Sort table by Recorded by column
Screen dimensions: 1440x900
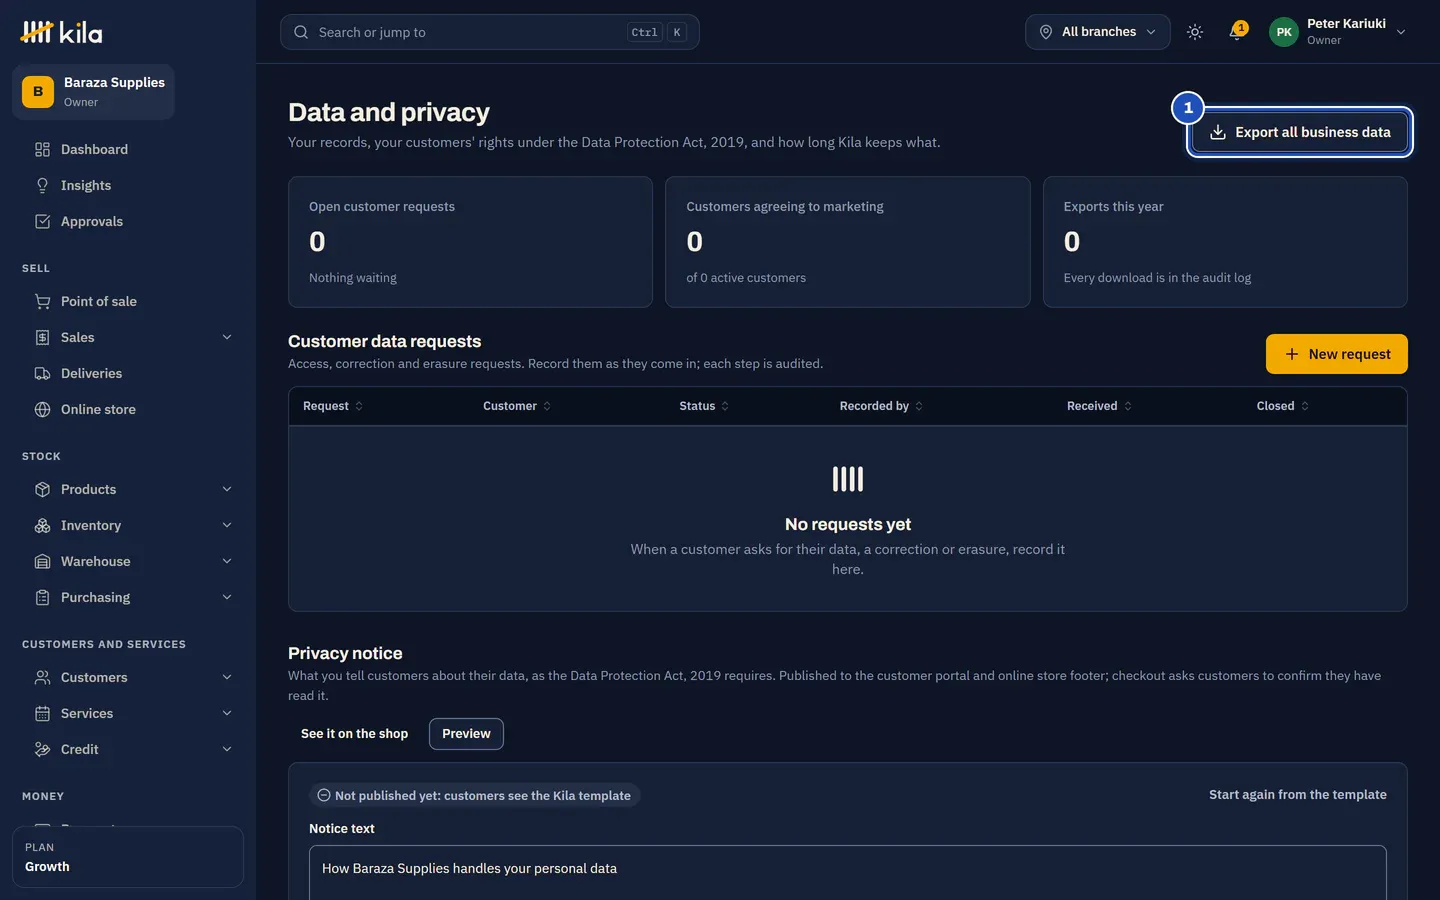(881, 406)
